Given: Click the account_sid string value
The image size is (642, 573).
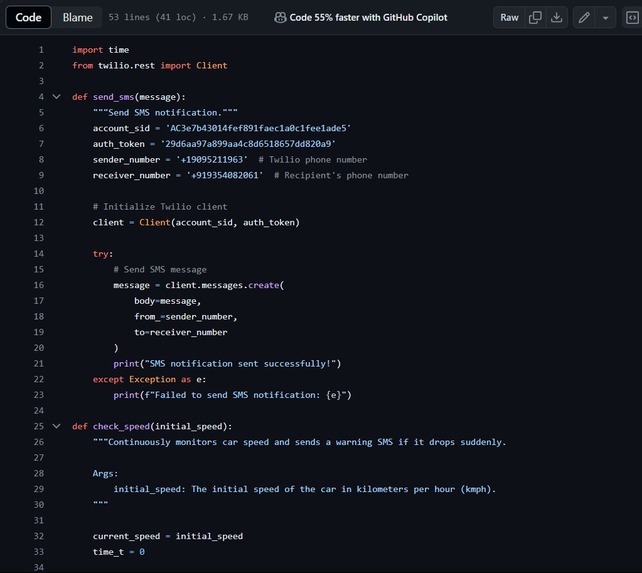Looking at the screenshot, I should click(258, 128).
